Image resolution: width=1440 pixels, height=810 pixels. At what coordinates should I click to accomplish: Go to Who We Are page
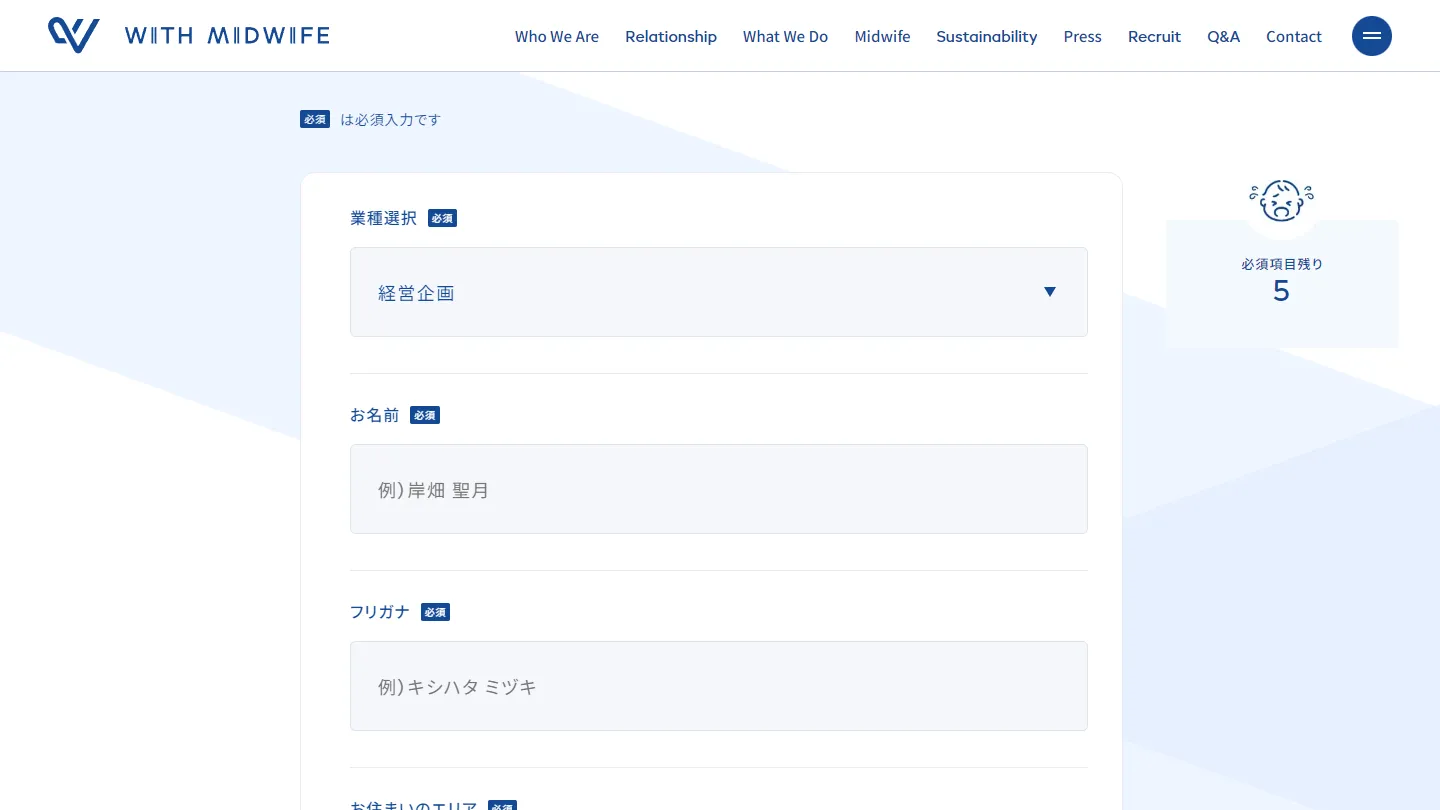pyautogui.click(x=556, y=37)
